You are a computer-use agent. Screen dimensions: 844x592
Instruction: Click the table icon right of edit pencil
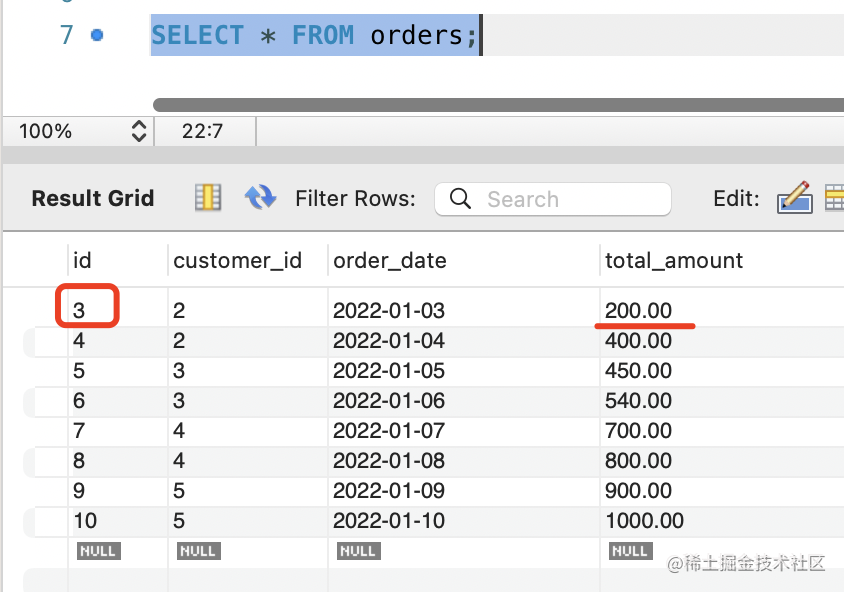834,198
